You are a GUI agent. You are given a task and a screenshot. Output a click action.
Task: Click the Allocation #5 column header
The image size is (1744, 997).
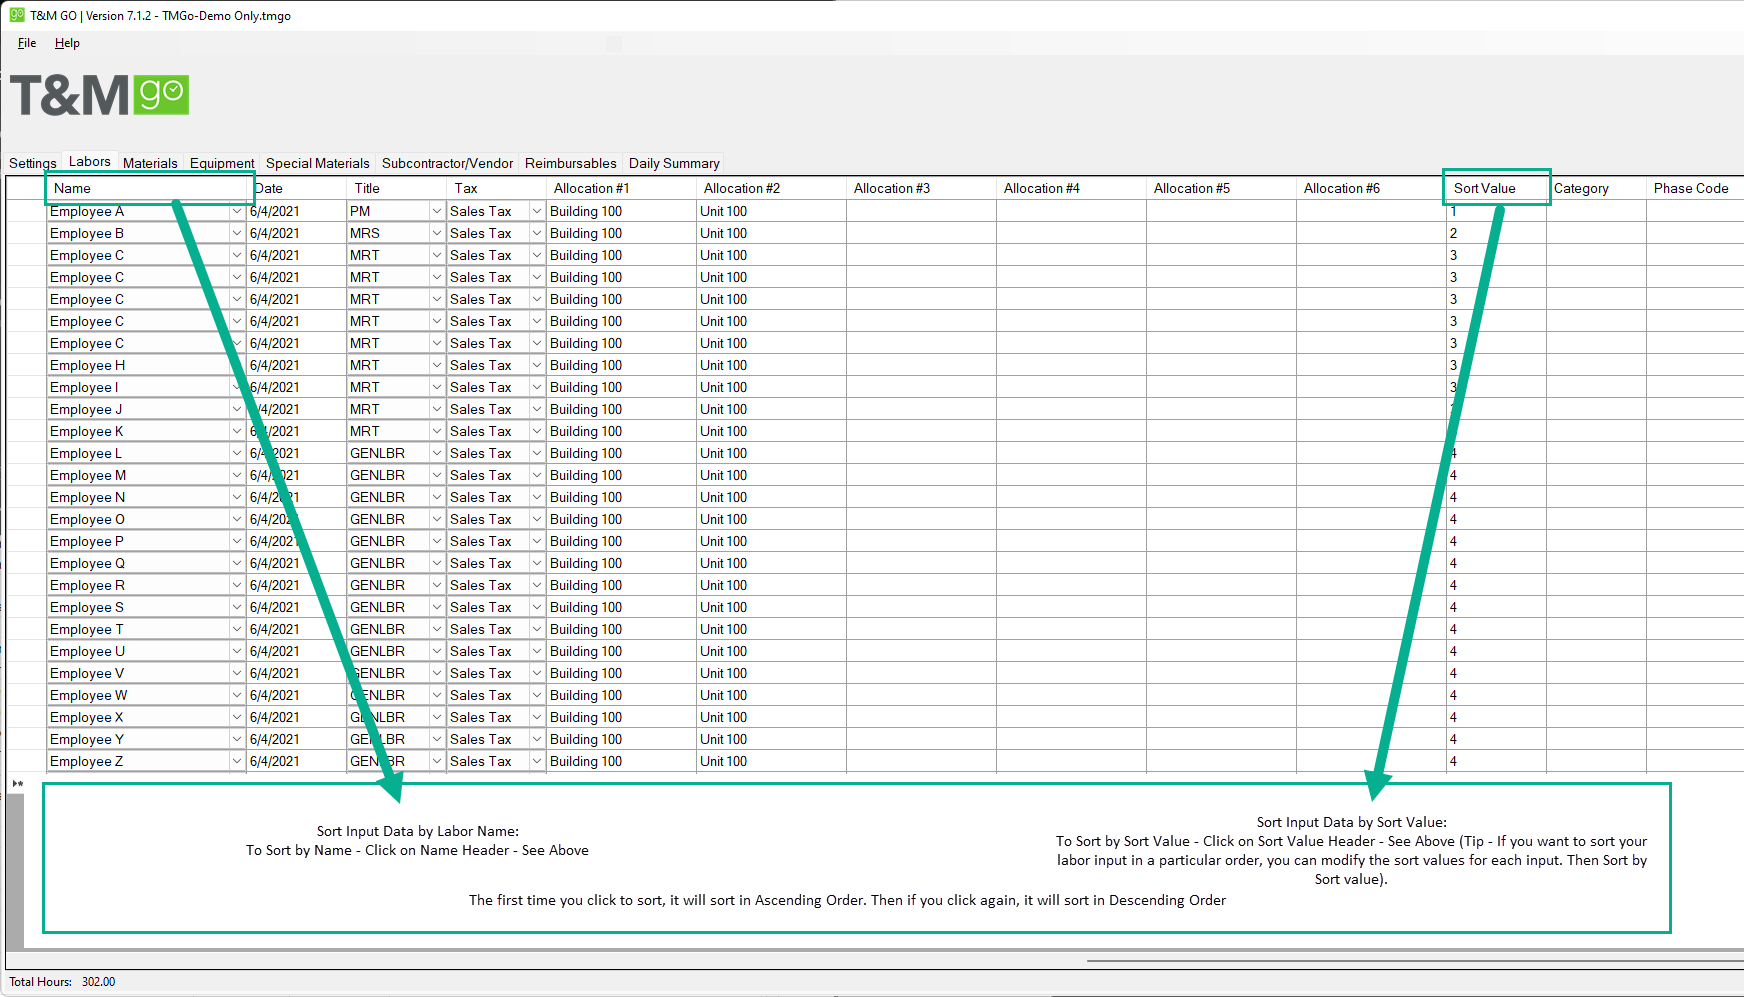1222,188
